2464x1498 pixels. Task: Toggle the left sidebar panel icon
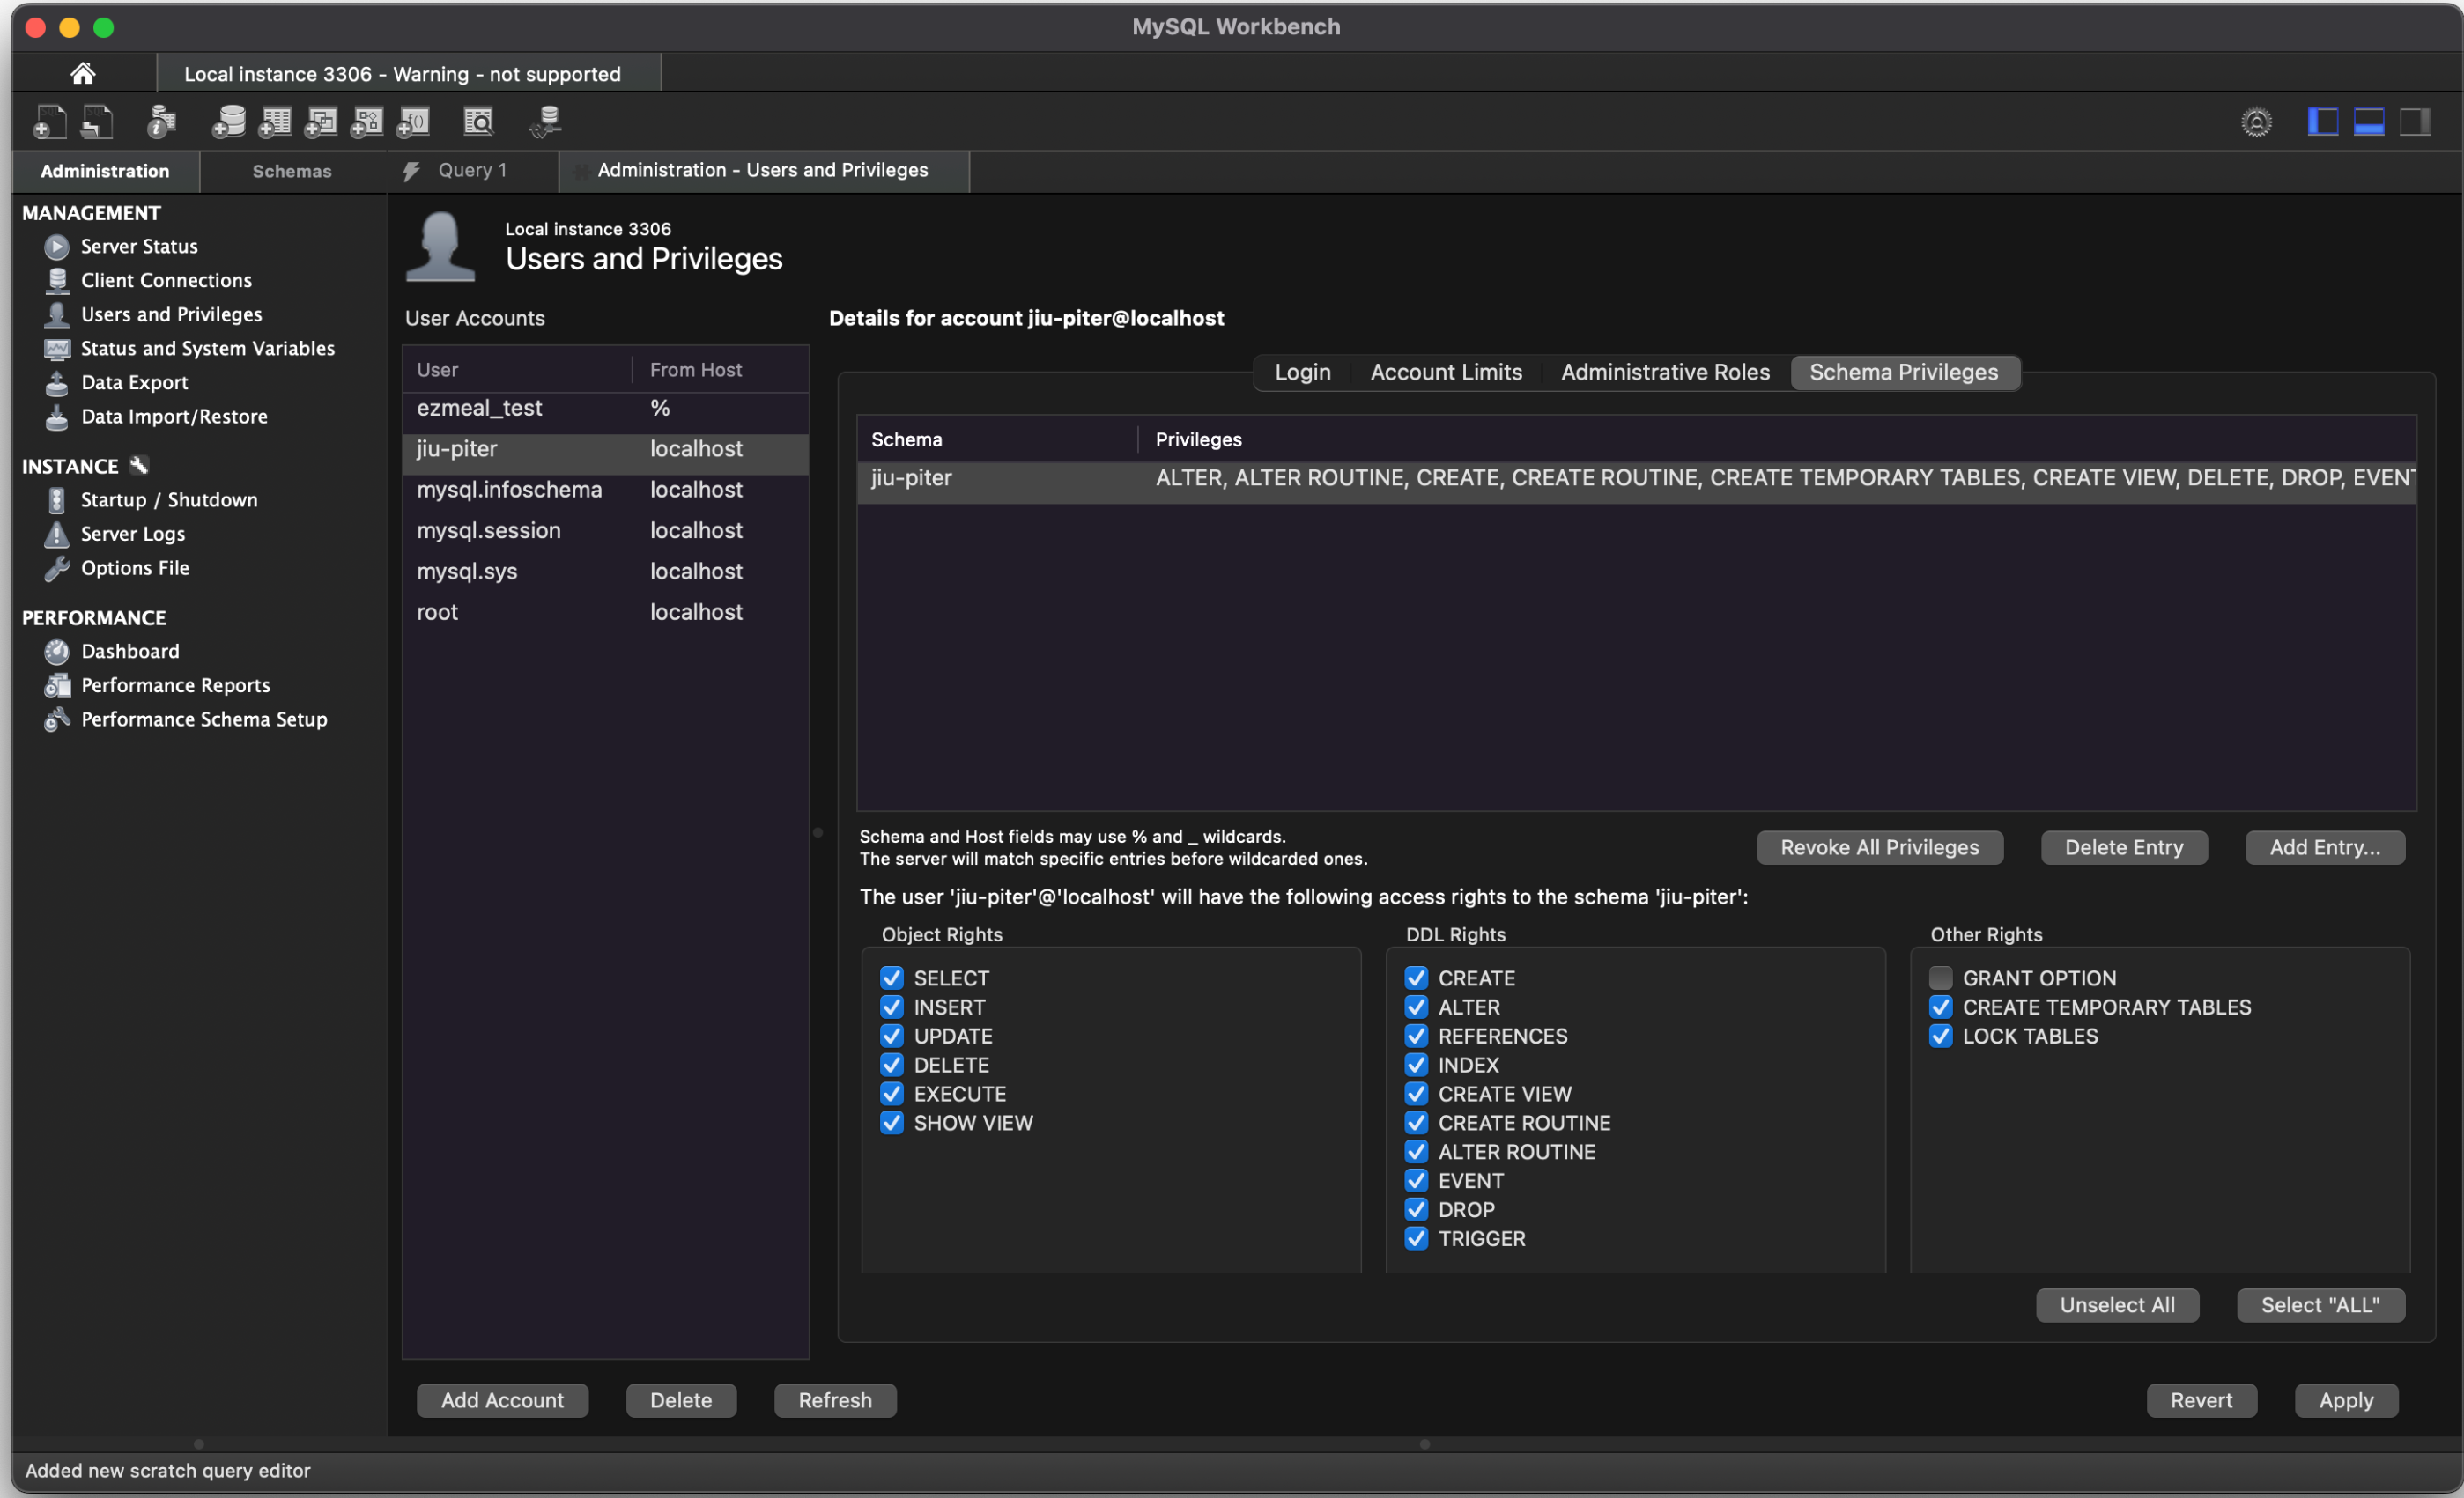(2322, 122)
